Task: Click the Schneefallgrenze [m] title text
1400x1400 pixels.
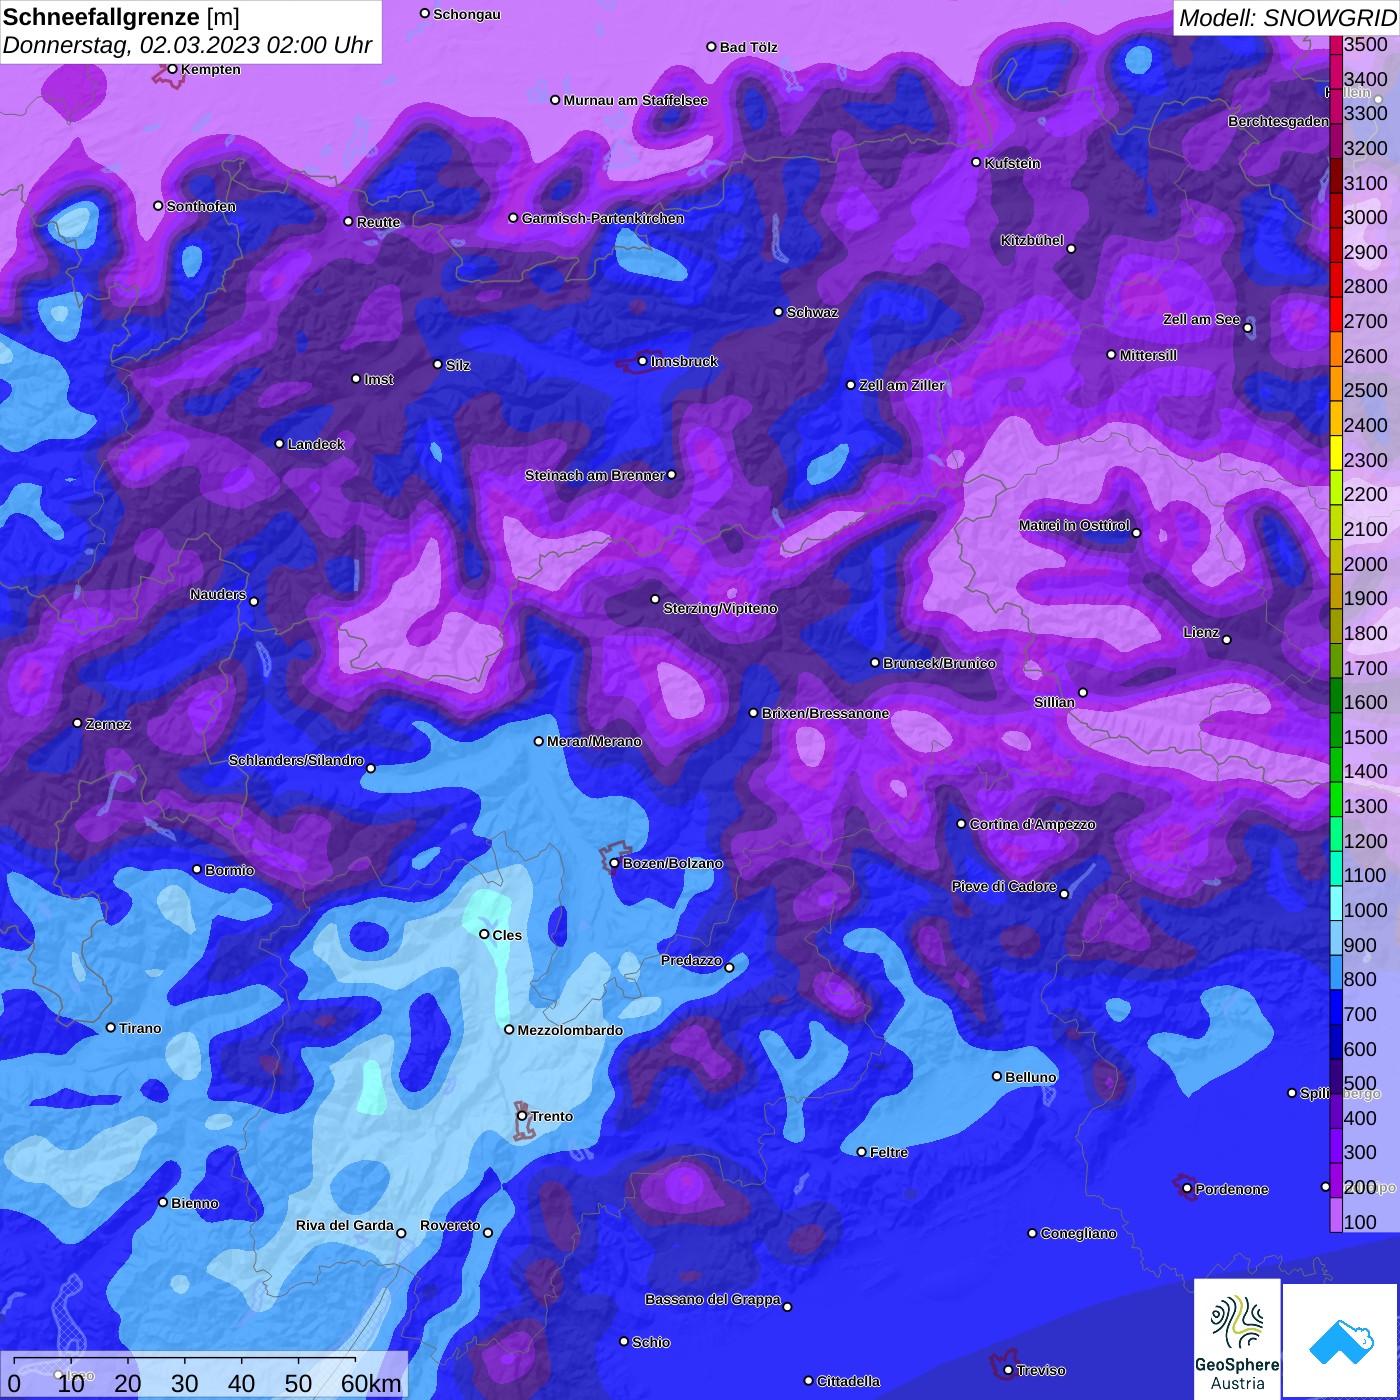Action: 121,17
